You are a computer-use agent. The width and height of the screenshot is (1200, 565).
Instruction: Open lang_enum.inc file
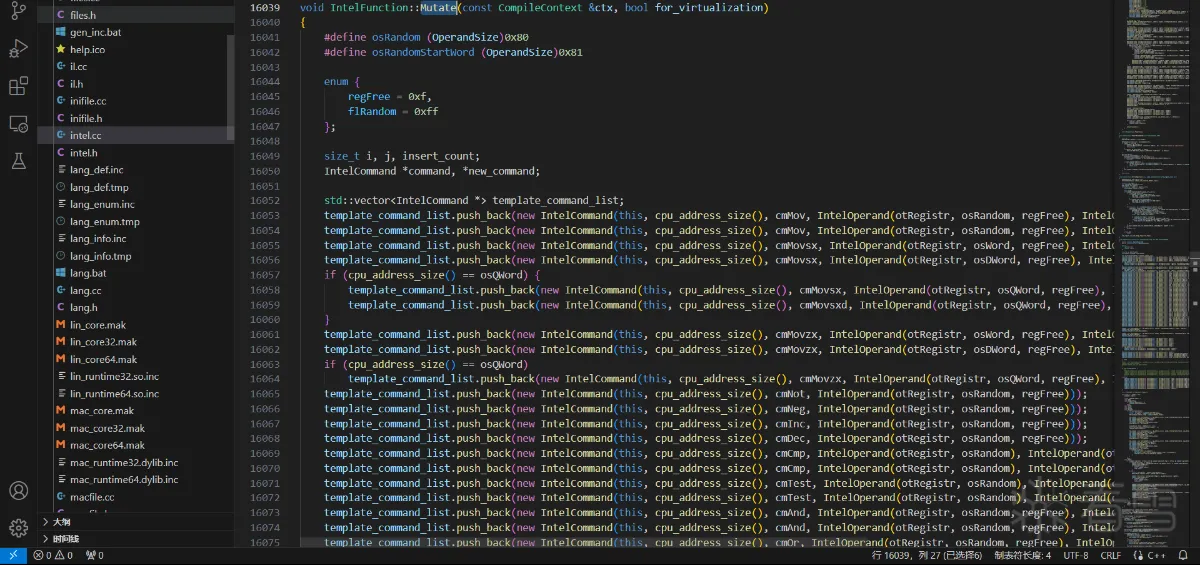tap(136, 204)
